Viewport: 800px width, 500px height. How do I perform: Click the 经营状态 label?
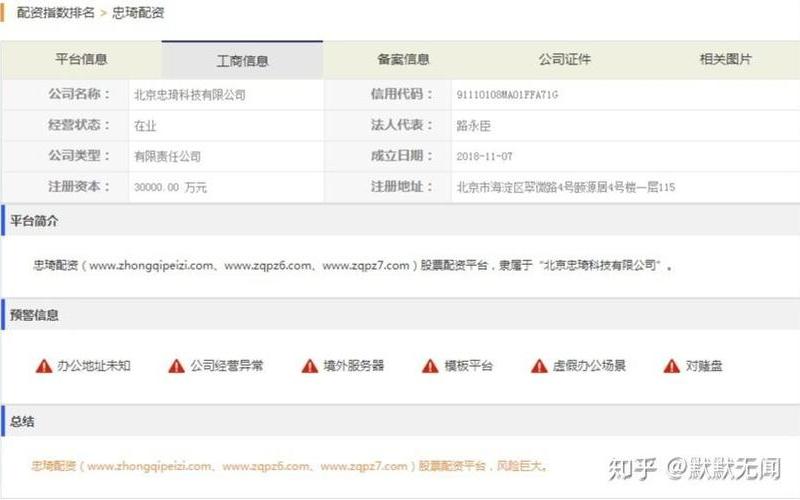click(79, 125)
